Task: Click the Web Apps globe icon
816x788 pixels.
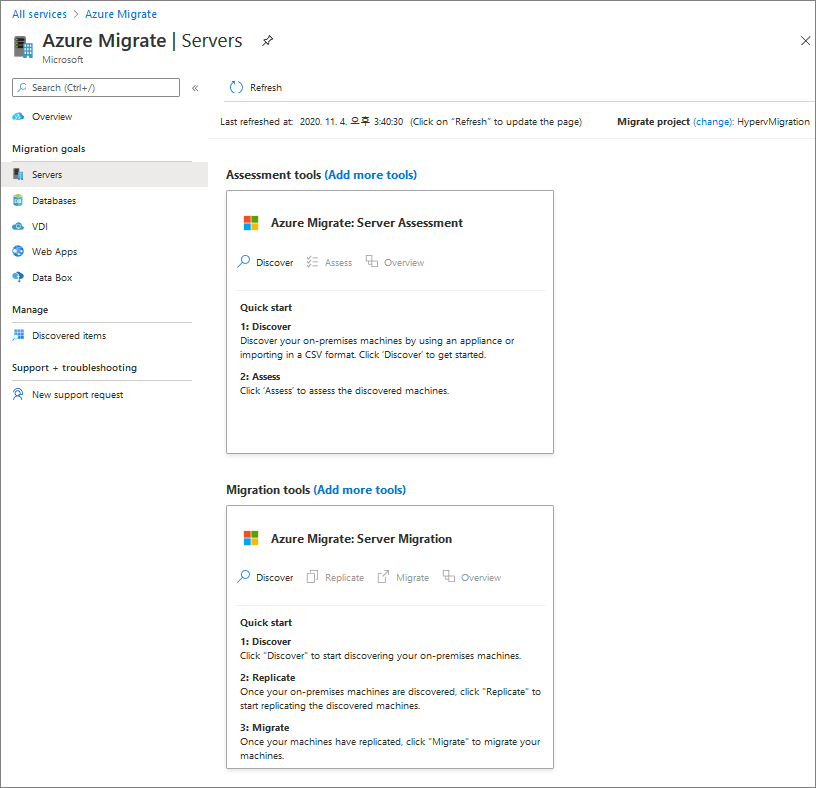Action: pyautogui.click(x=18, y=251)
